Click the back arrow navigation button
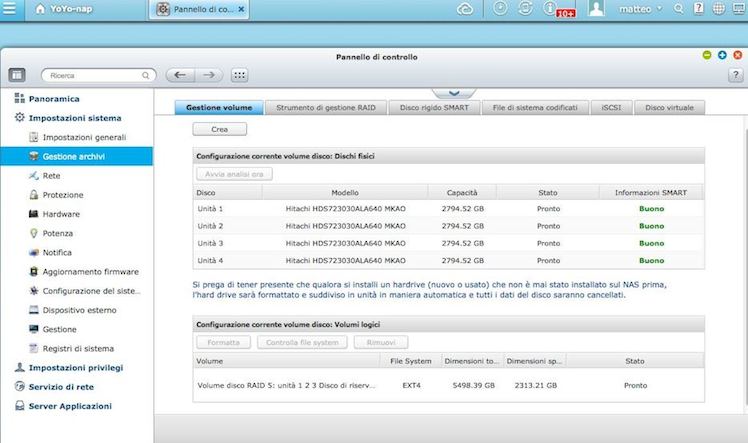The width and height of the screenshot is (748, 443). [179, 75]
